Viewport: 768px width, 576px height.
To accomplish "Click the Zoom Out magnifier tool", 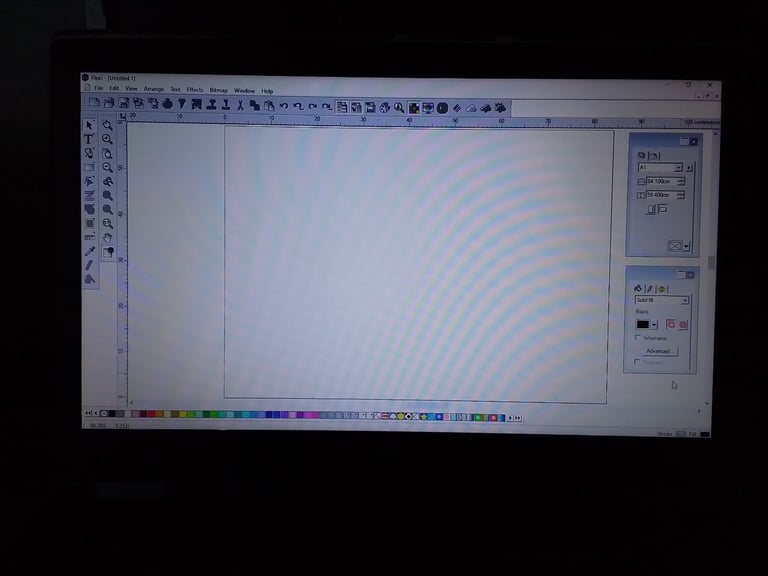I will coord(107,168).
